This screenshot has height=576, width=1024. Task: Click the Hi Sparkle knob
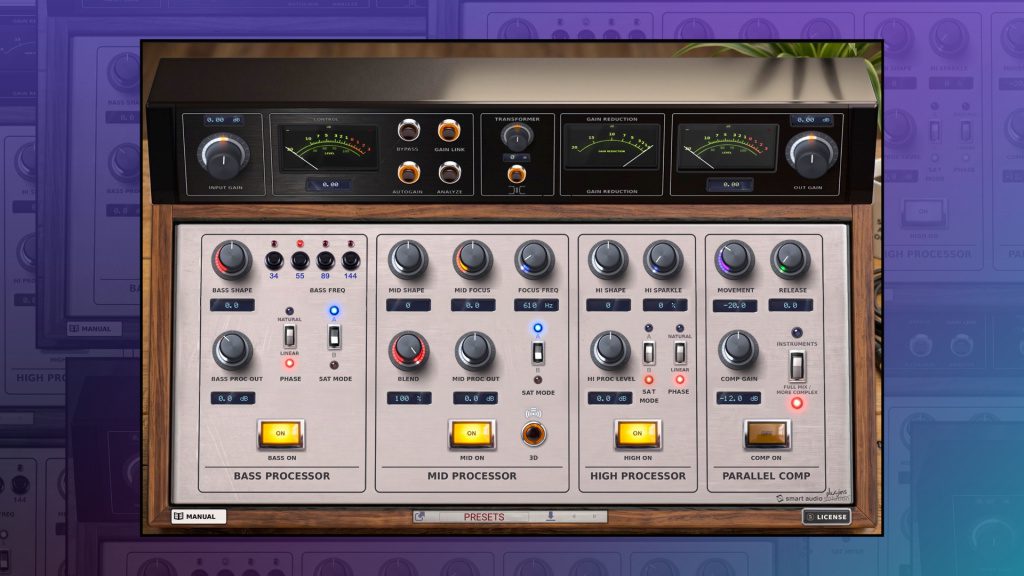pyautogui.click(x=662, y=260)
